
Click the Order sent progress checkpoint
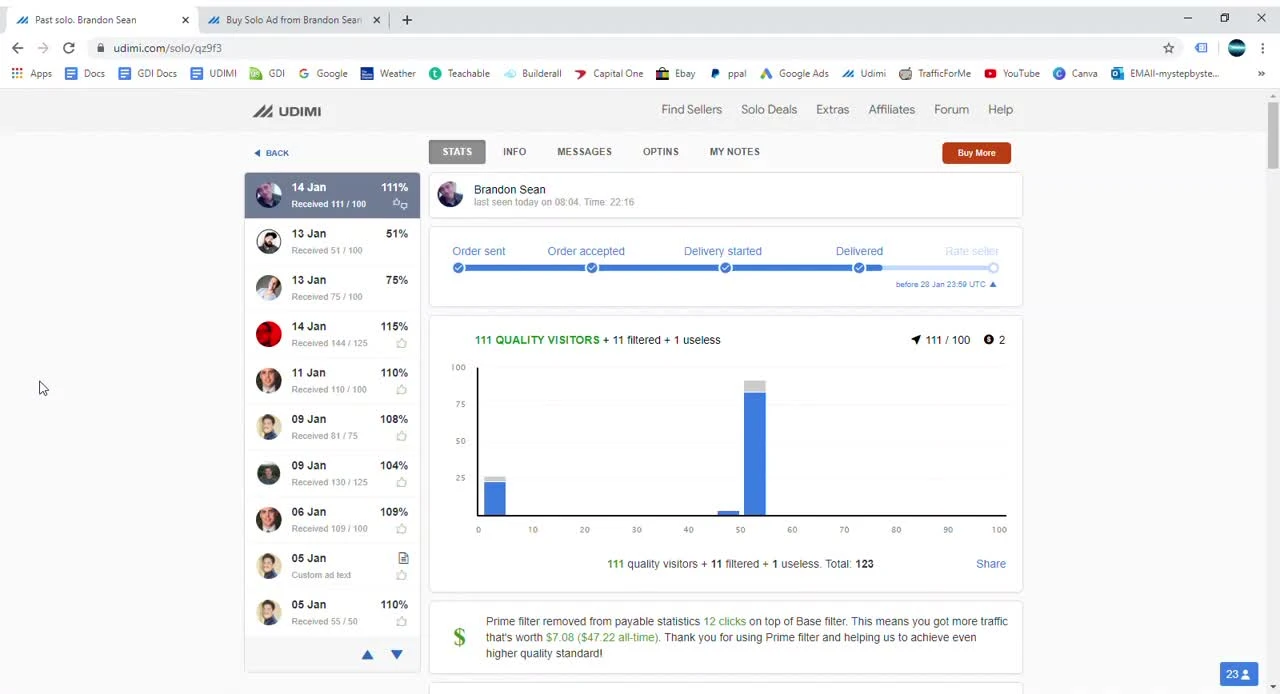click(458, 268)
